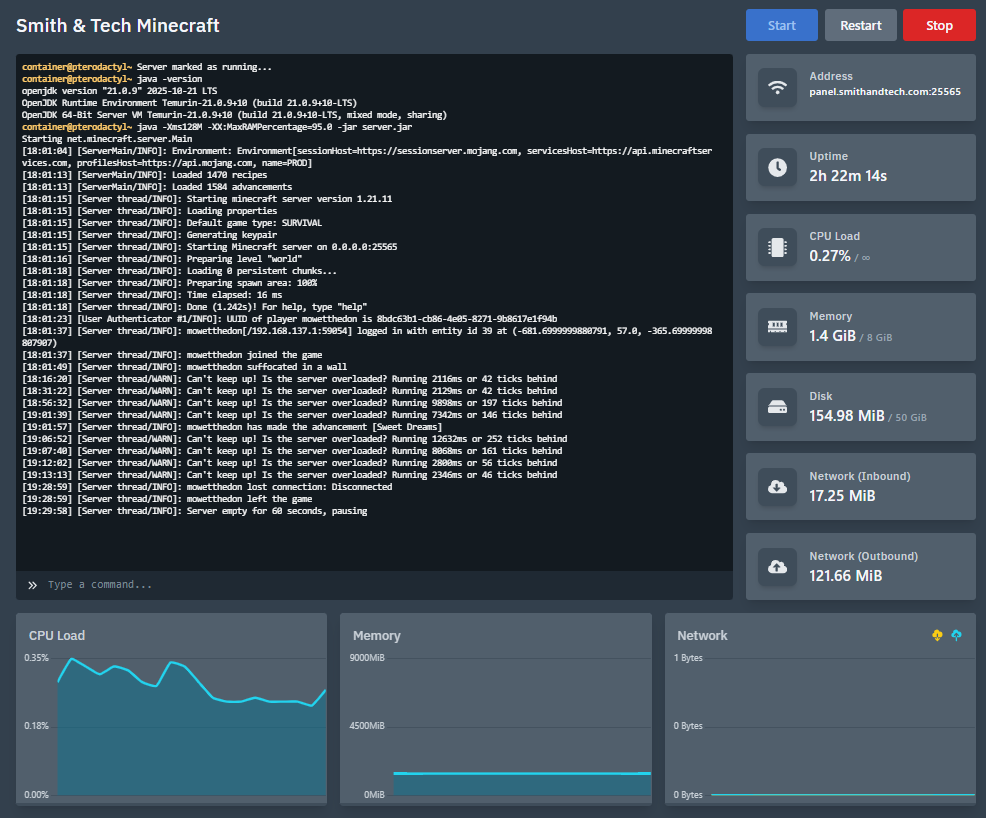
Task: Toggle outbound traffic visibility in Network legend
Action: (957, 635)
